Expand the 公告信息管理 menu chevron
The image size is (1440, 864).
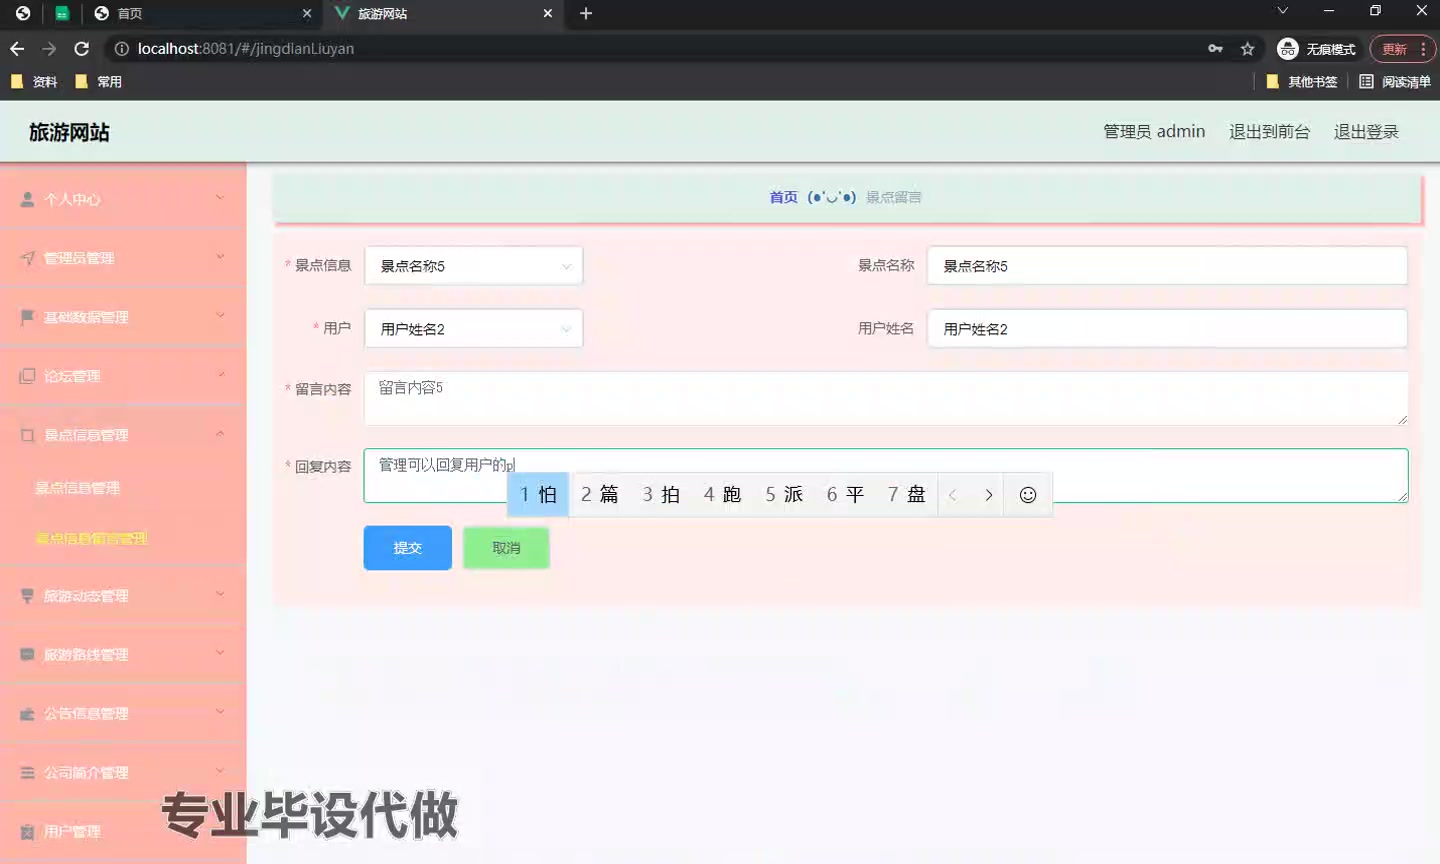(220, 713)
